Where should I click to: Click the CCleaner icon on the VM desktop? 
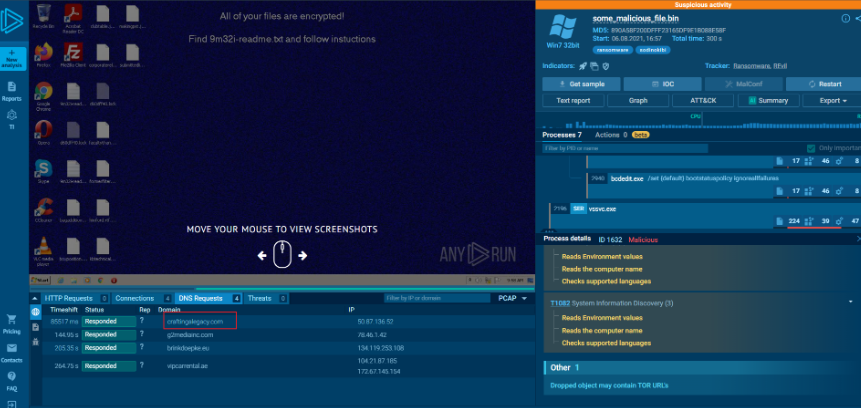coord(43,210)
